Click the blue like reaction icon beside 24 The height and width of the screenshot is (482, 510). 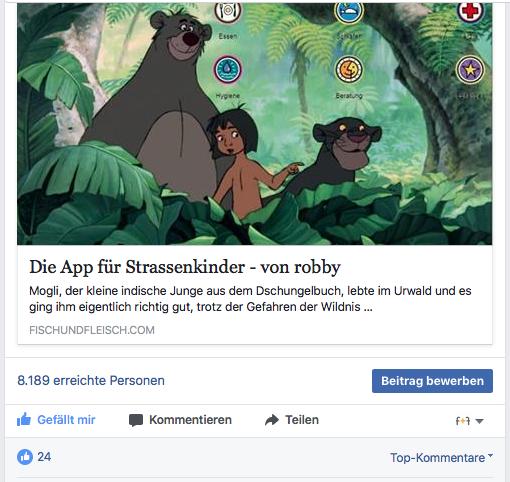coord(25,457)
